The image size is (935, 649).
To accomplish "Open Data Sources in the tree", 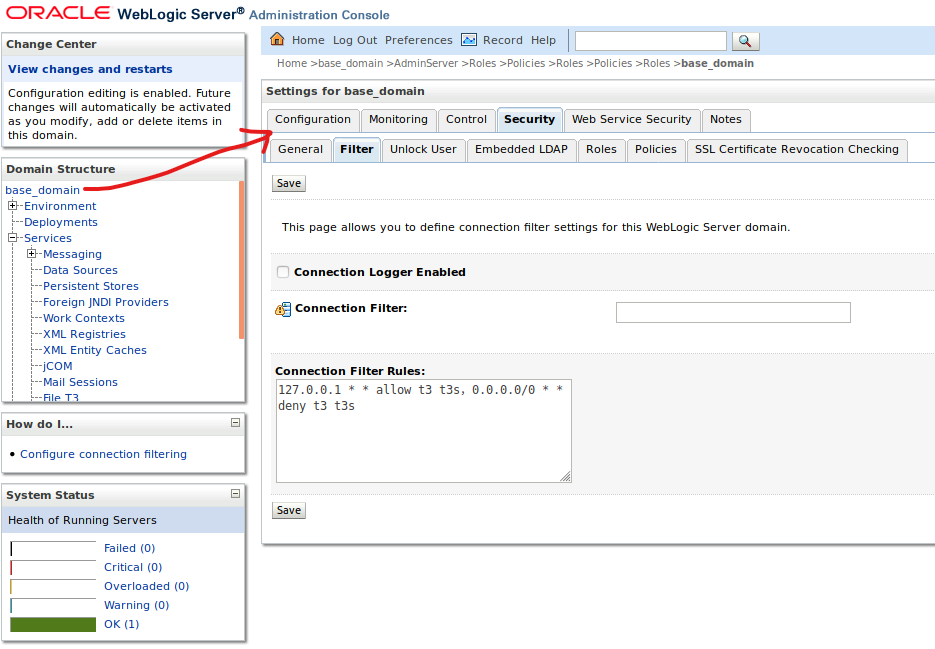I will [81, 270].
